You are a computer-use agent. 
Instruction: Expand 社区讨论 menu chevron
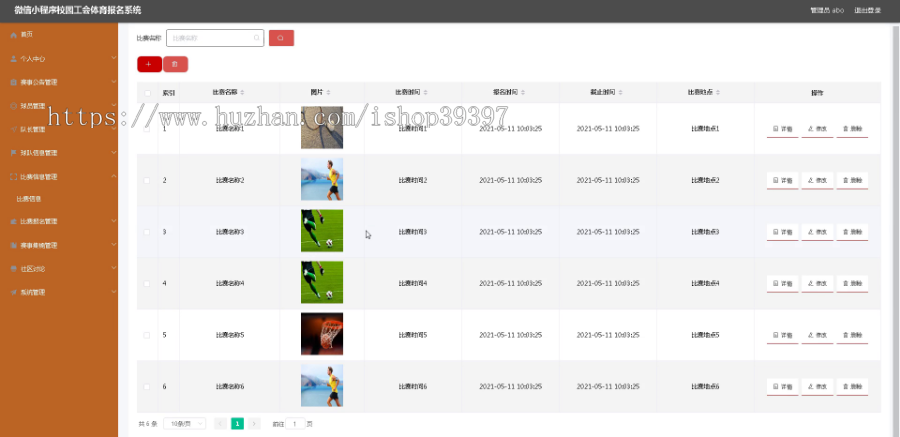click(113, 269)
